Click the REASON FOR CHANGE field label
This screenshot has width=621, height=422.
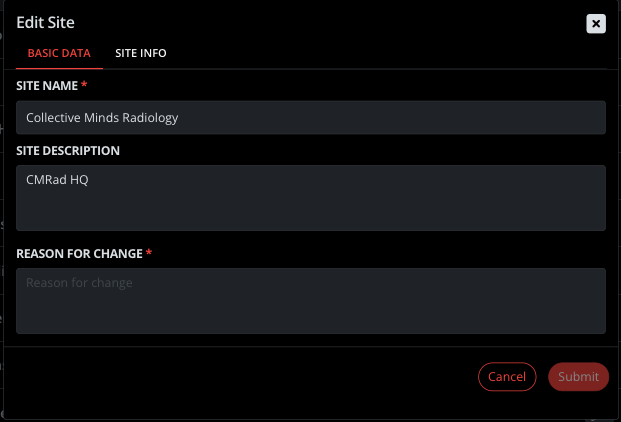79,254
